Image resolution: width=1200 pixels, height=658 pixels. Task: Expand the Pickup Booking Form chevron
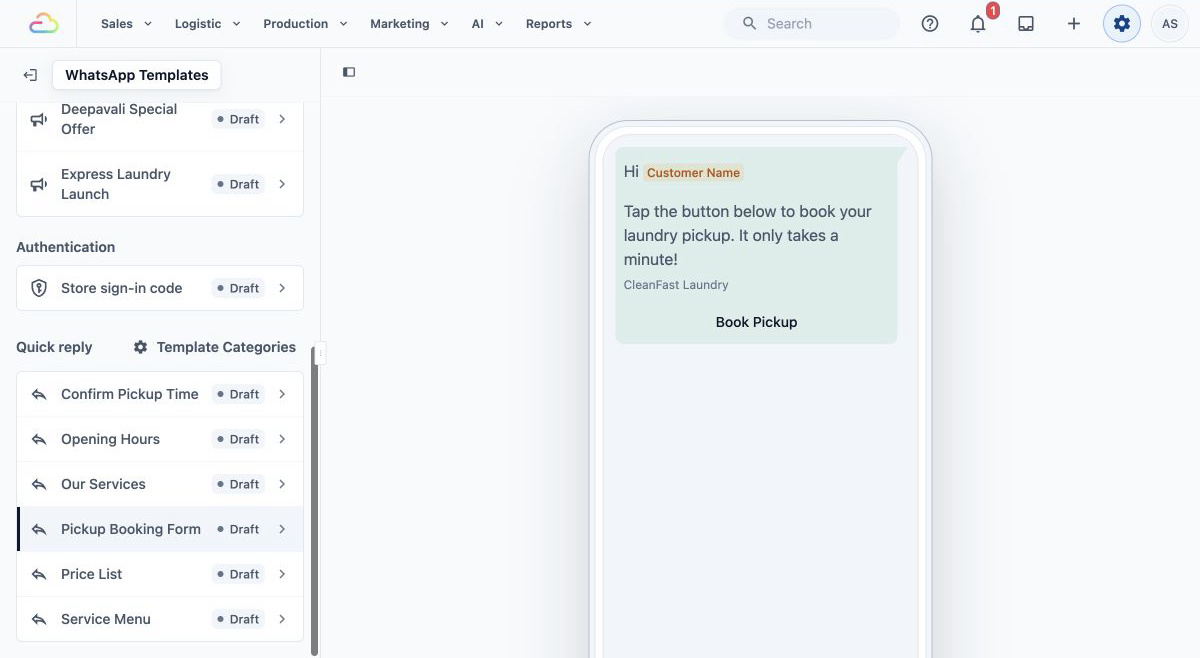point(282,529)
